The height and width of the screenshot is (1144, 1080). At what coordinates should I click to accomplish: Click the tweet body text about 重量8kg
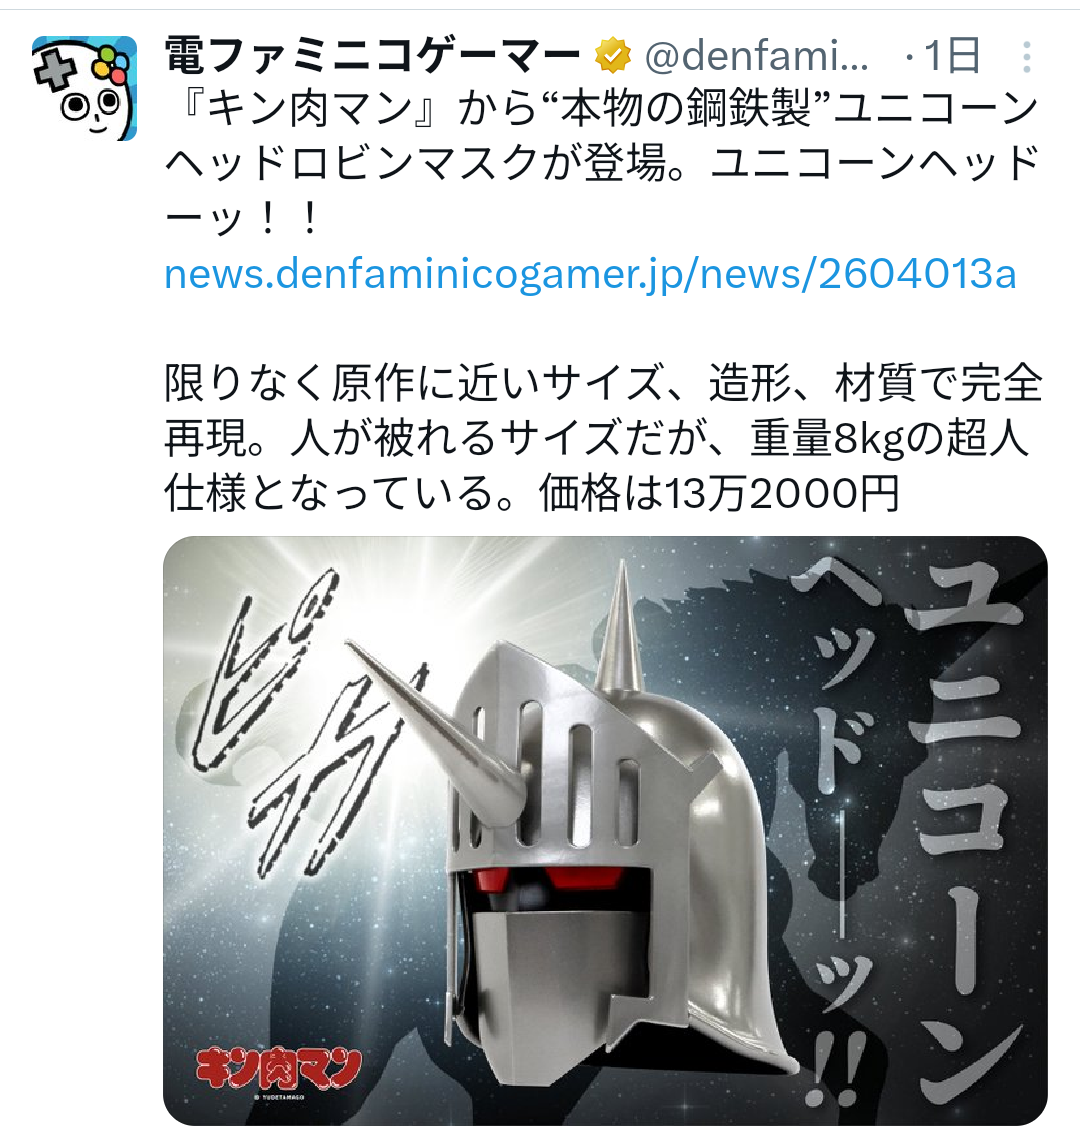tap(603, 438)
